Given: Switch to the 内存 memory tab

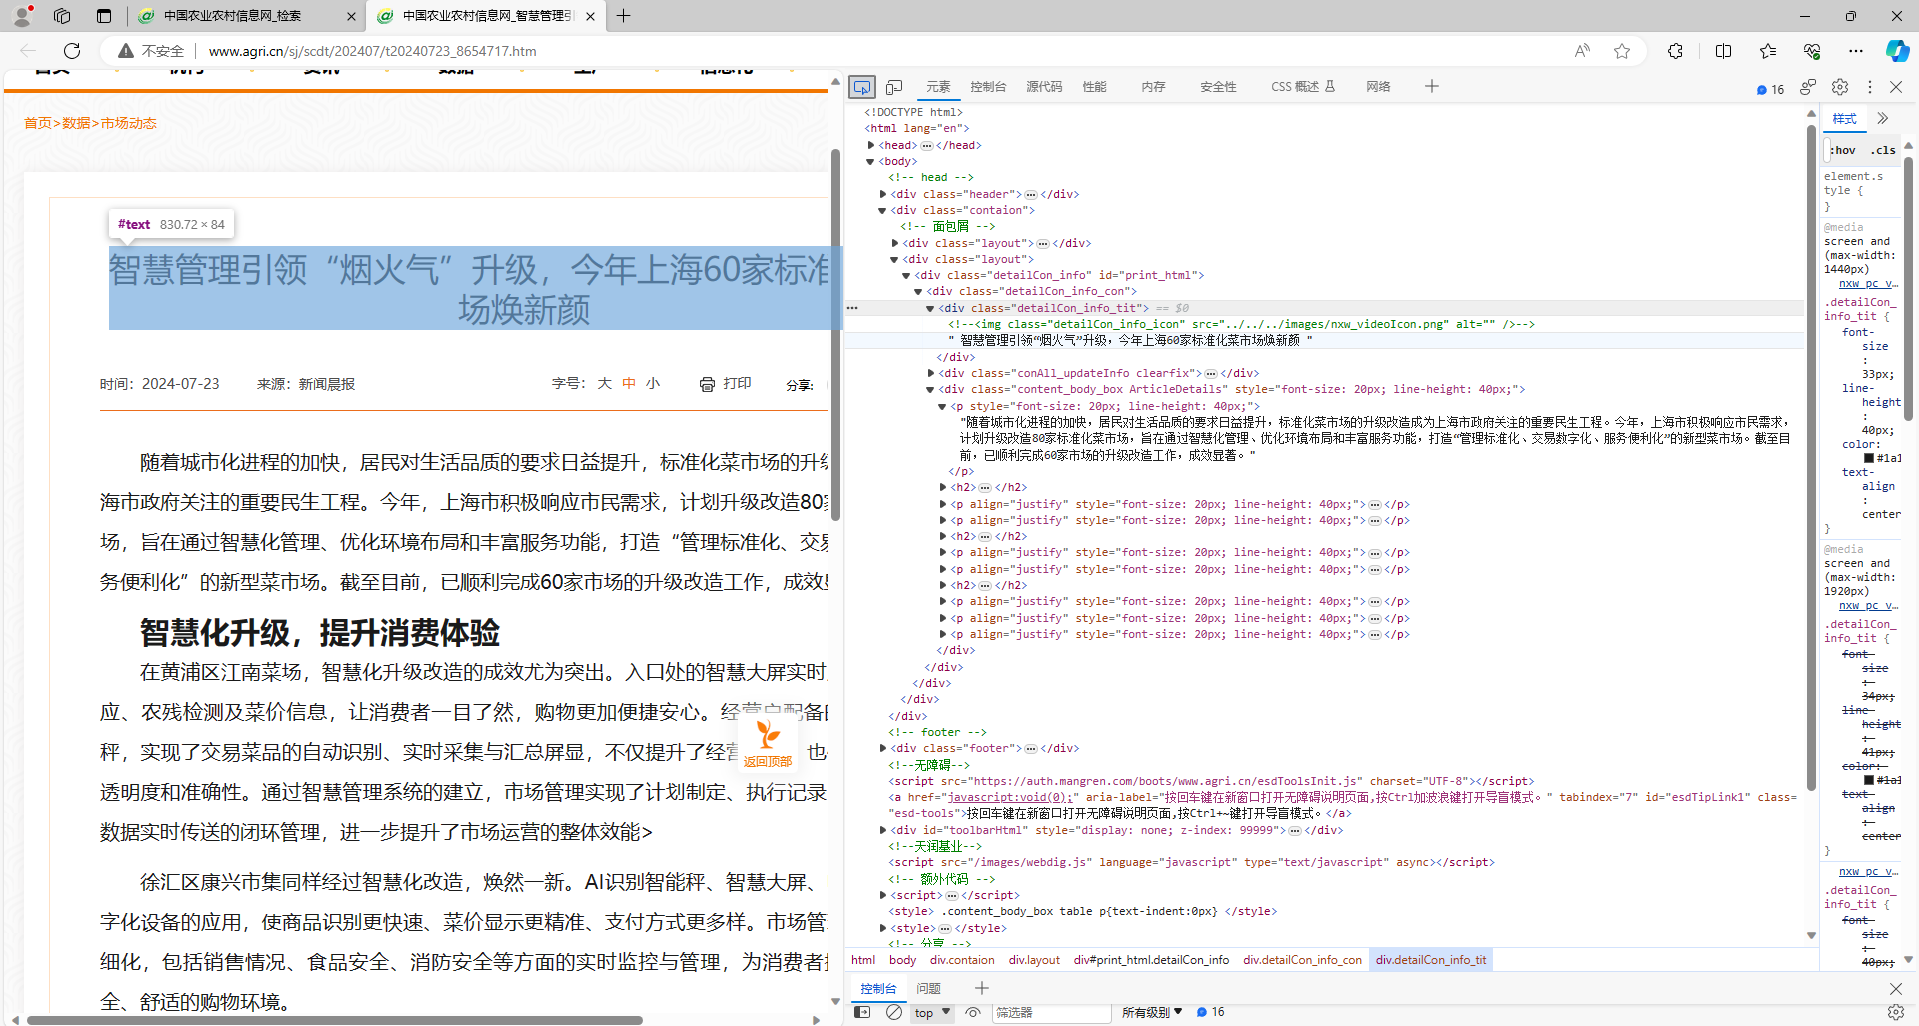Looking at the screenshot, I should pos(1153,87).
